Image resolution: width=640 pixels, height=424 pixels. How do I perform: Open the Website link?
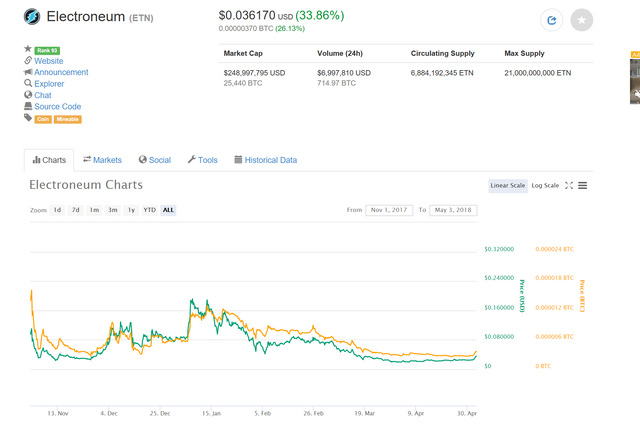pos(49,61)
